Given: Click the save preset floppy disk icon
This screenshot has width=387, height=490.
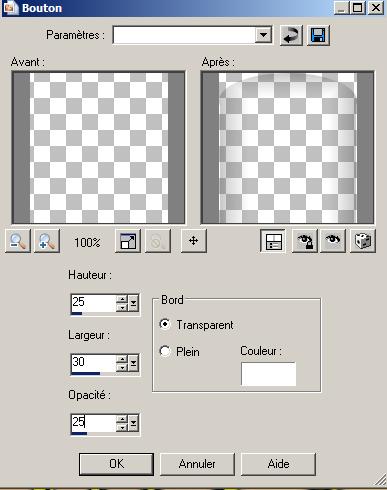Looking at the screenshot, I should pyautogui.click(x=318, y=35).
